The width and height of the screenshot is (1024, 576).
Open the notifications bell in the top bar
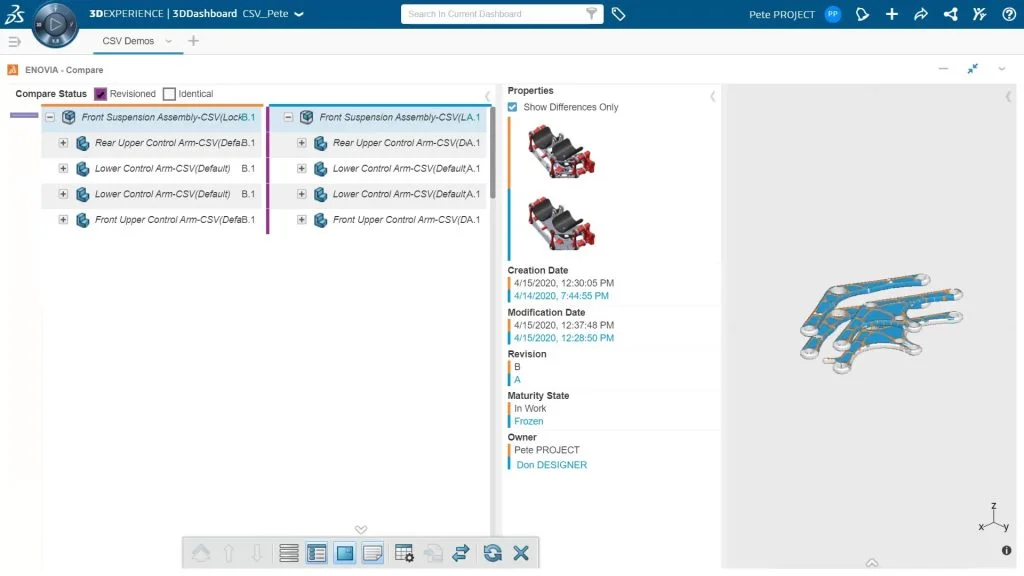pyautogui.click(x=862, y=14)
